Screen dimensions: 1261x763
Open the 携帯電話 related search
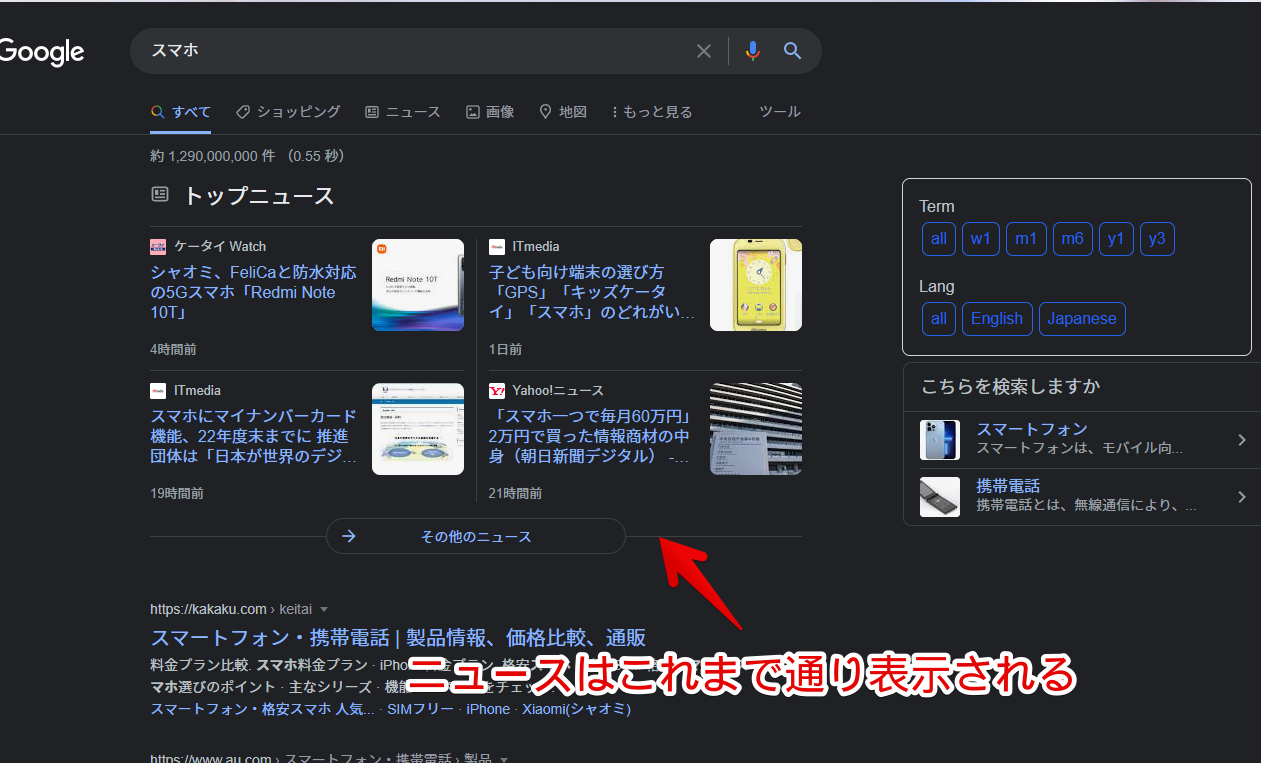click(1008, 486)
